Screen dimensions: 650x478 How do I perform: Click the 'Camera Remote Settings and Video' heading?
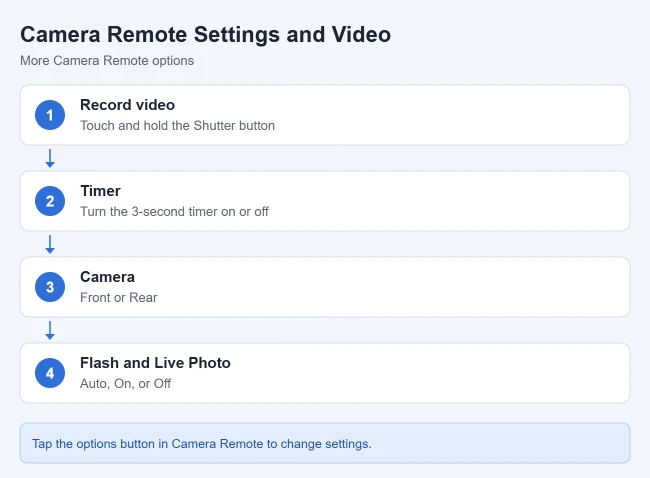[x=205, y=34]
